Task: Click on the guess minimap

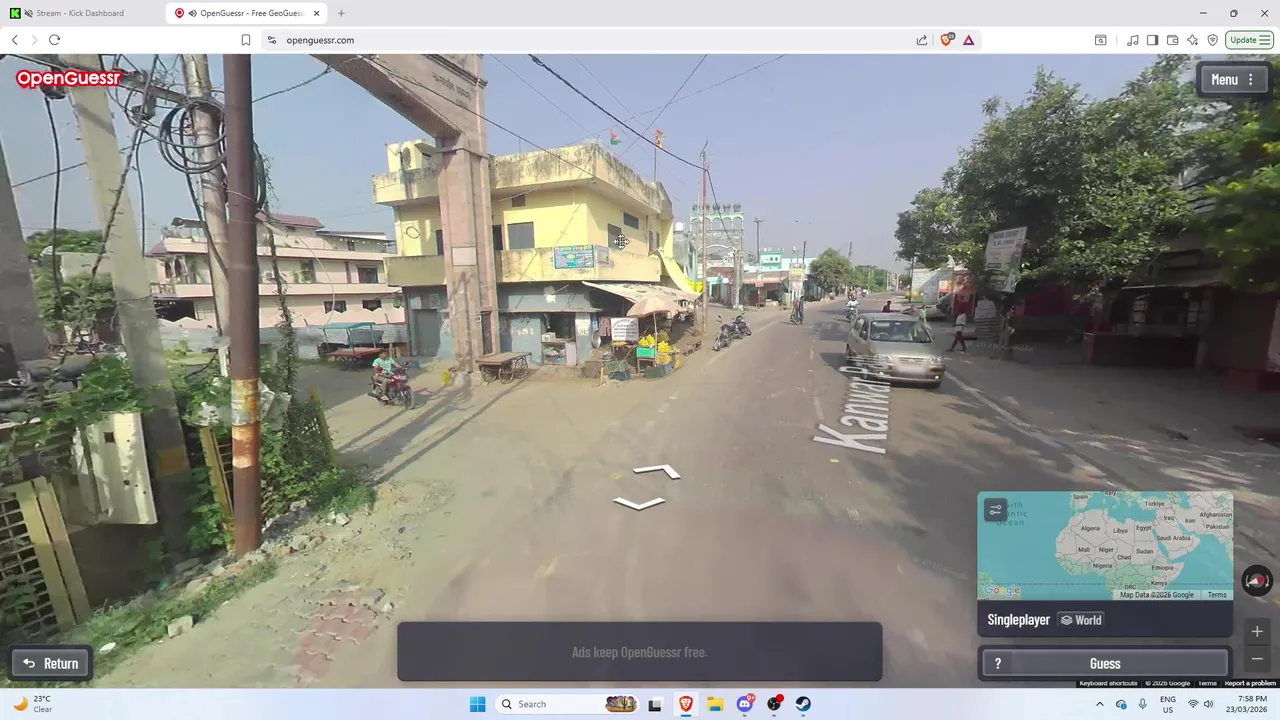Action: point(1105,545)
